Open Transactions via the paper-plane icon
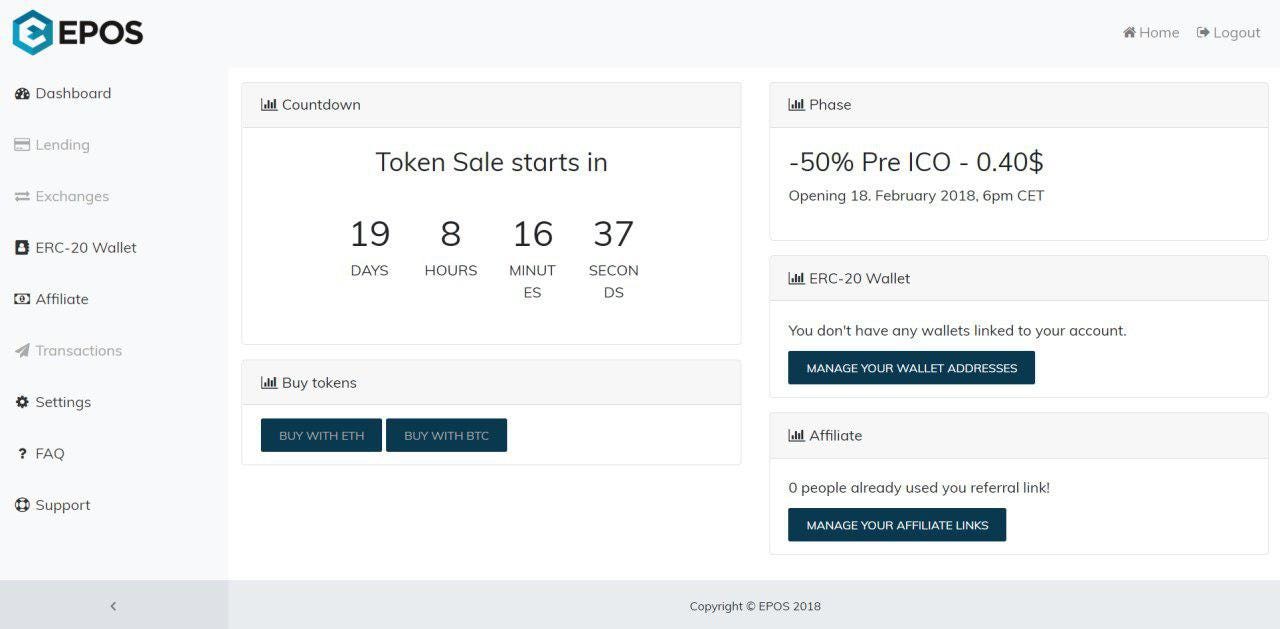This screenshot has height=629, width=1280. [x=22, y=350]
